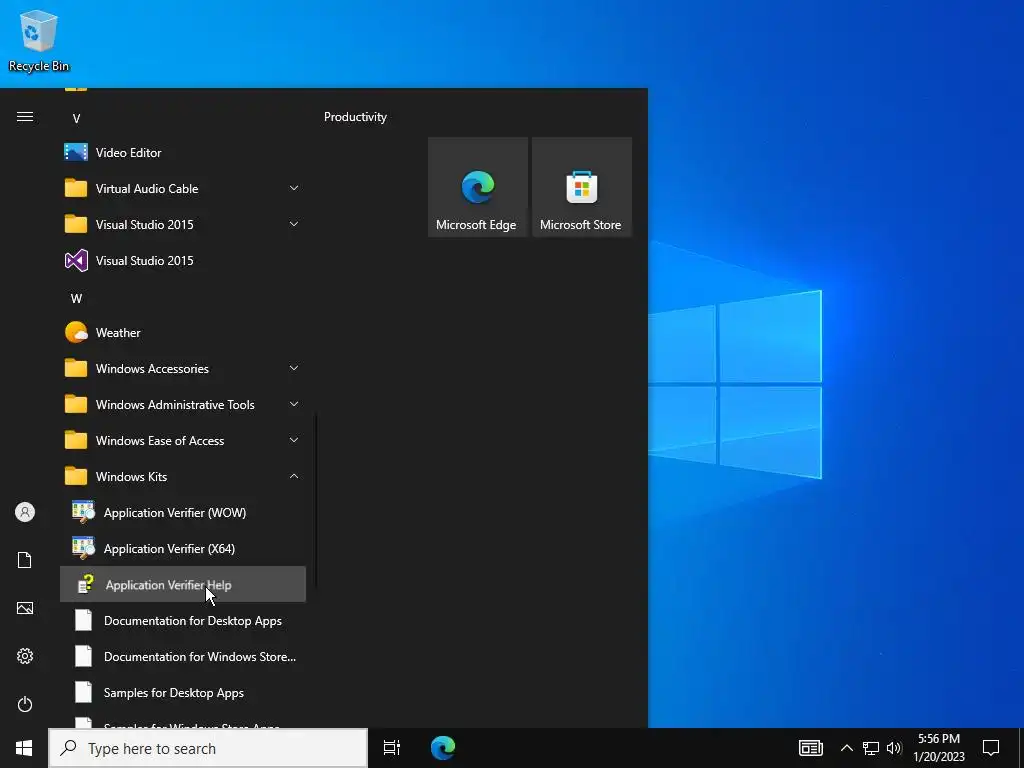Expand the Visual Studio 2015 folder chevron
This screenshot has width=1024, height=768.
(294, 224)
